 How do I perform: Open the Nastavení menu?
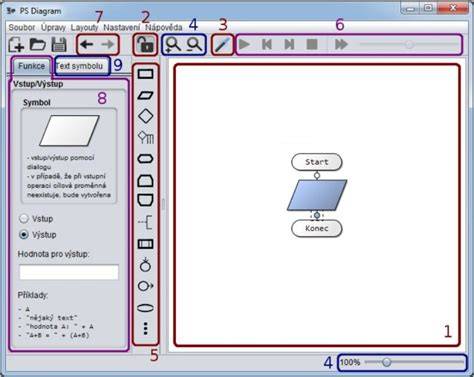[x=122, y=27]
